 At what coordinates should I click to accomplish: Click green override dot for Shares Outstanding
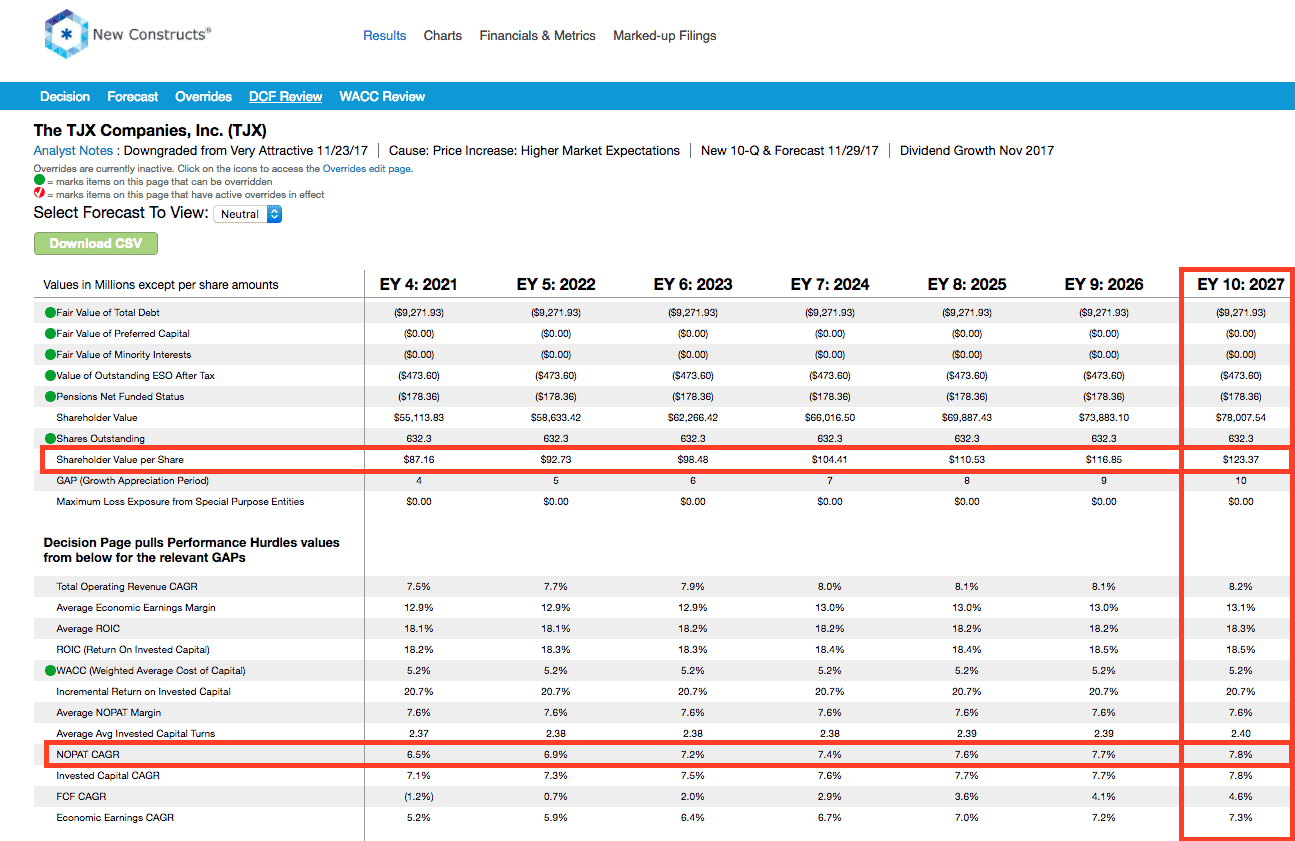pyautogui.click(x=50, y=439)
